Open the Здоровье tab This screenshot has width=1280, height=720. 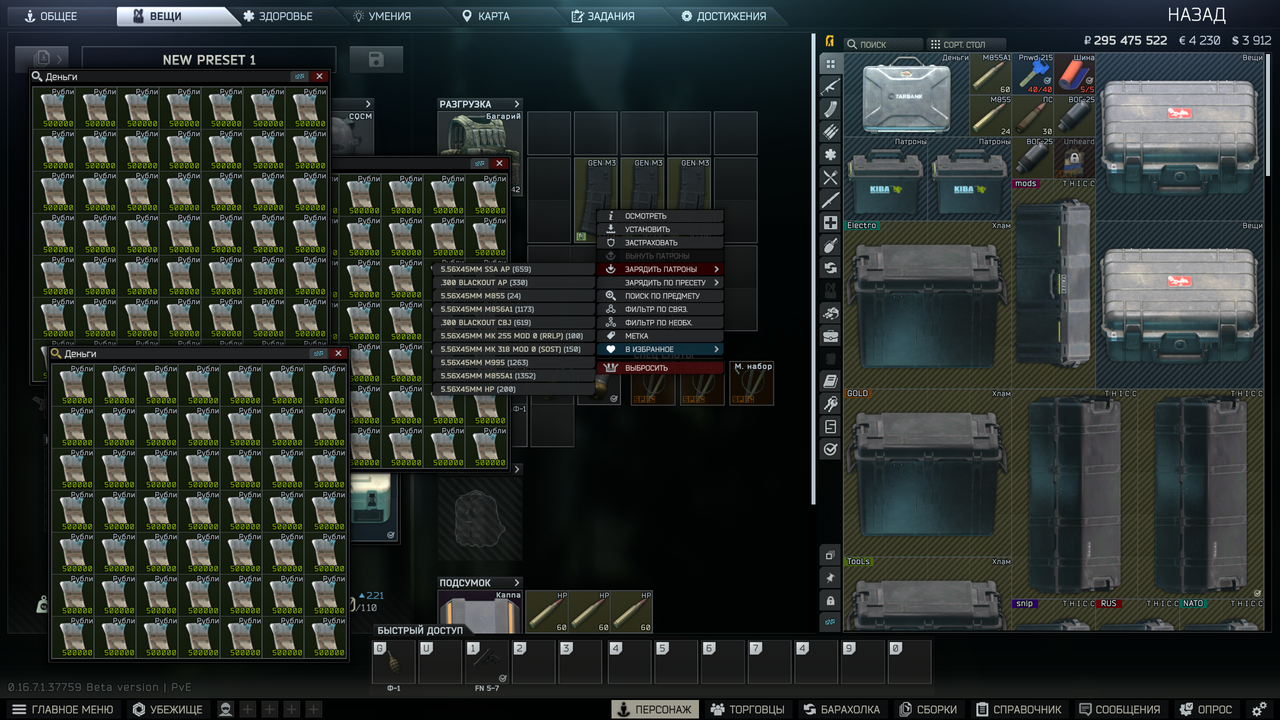[x=278, y=16]
